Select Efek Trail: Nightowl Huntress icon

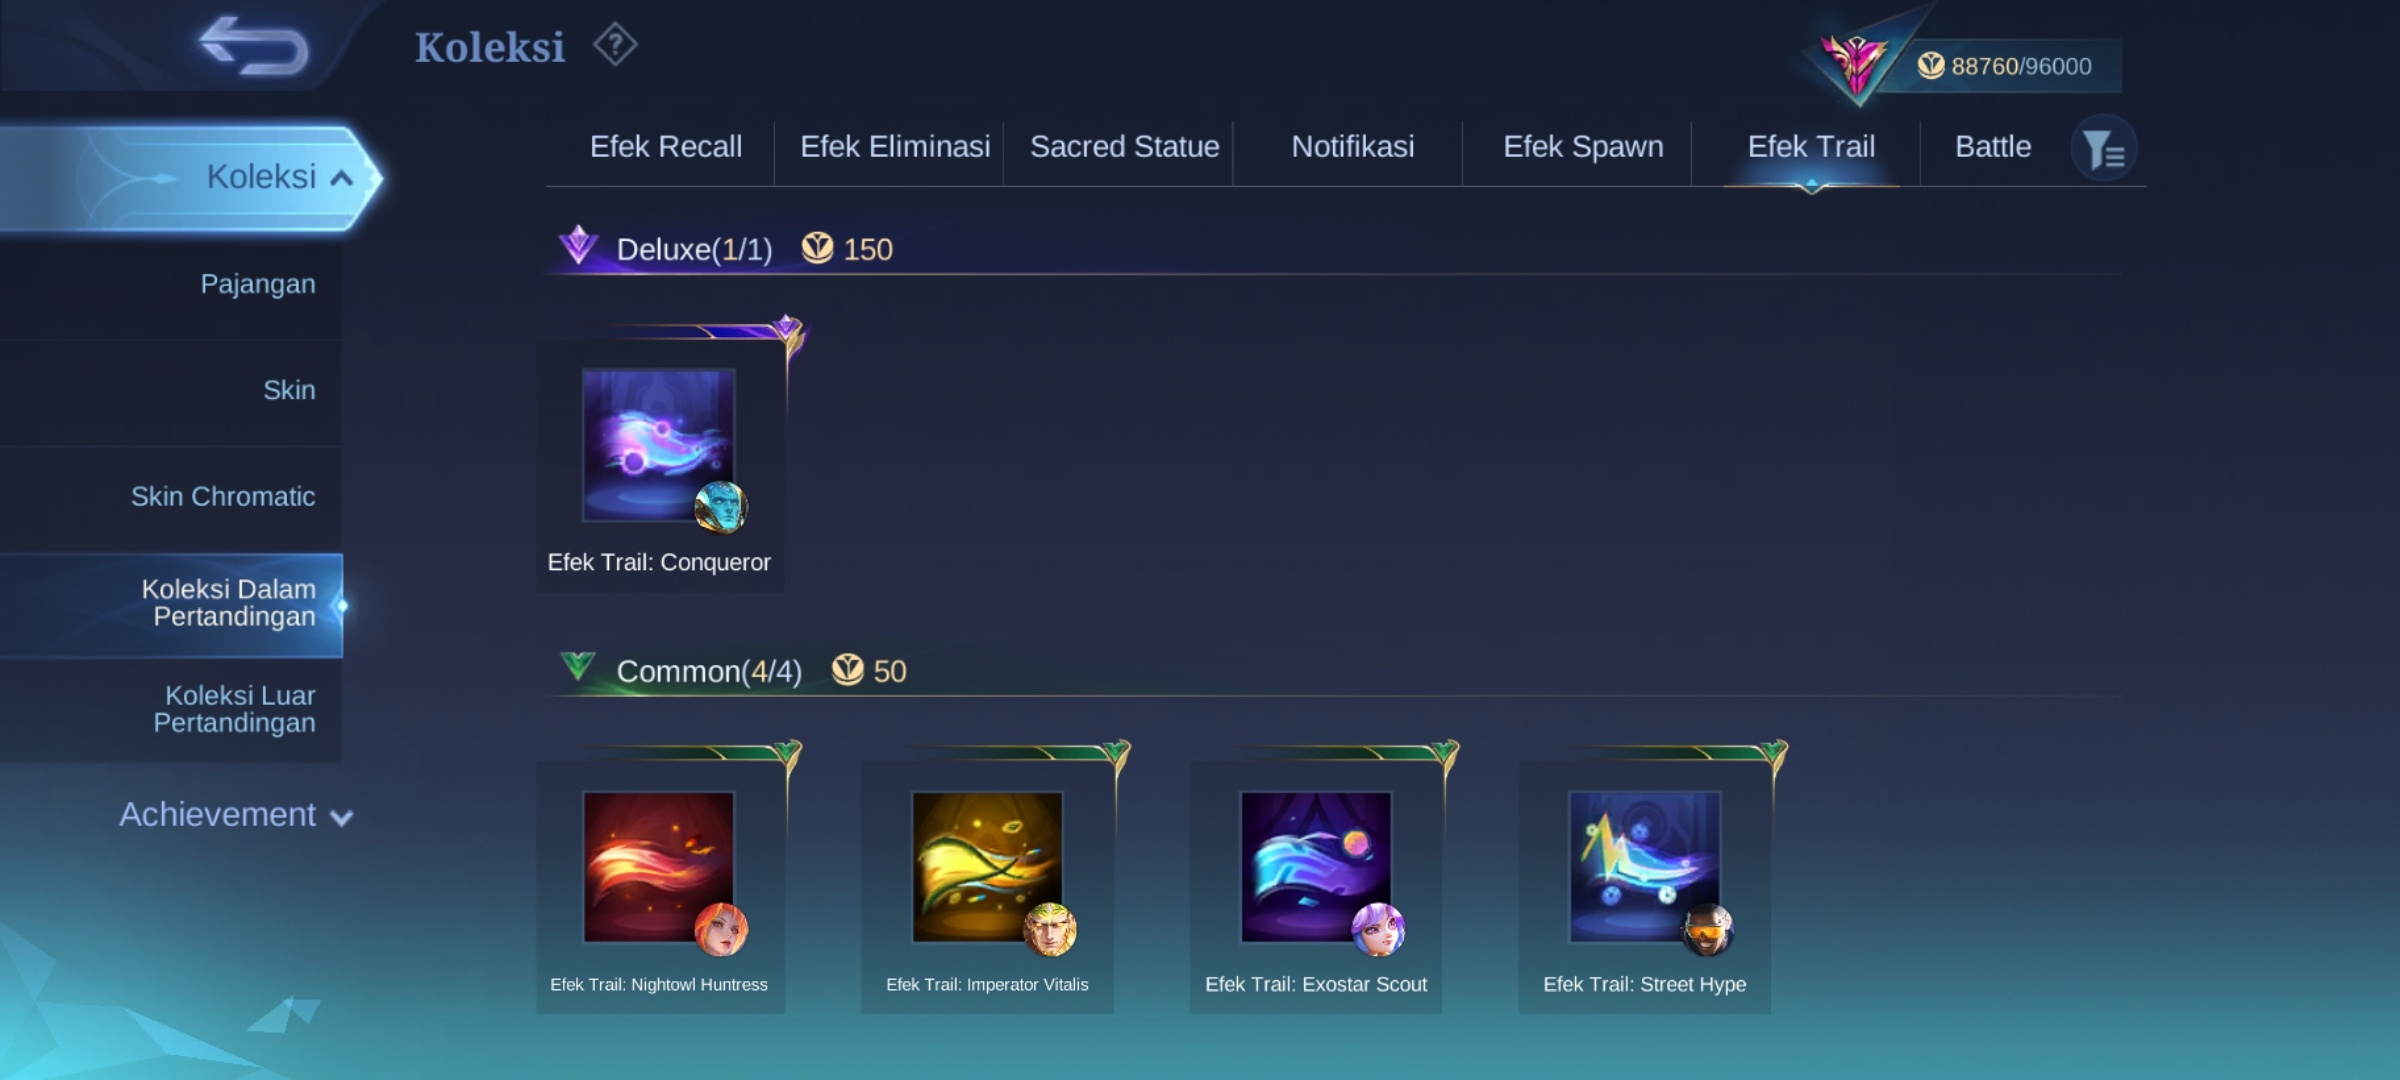pos(659,867)
